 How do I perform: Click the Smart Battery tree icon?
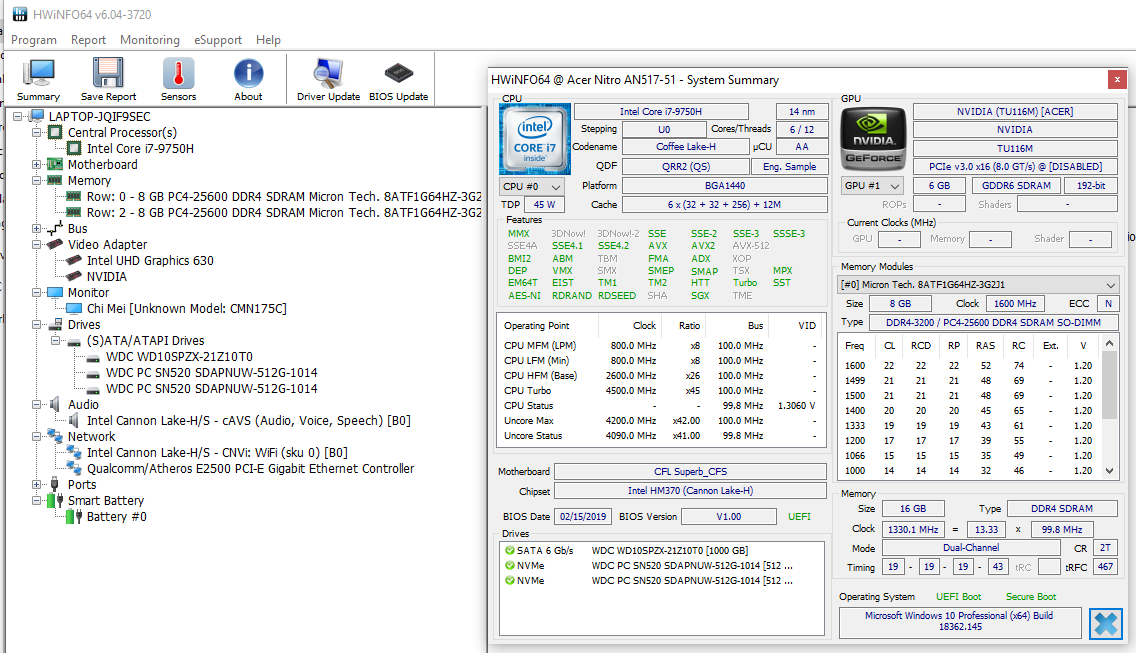55,500
